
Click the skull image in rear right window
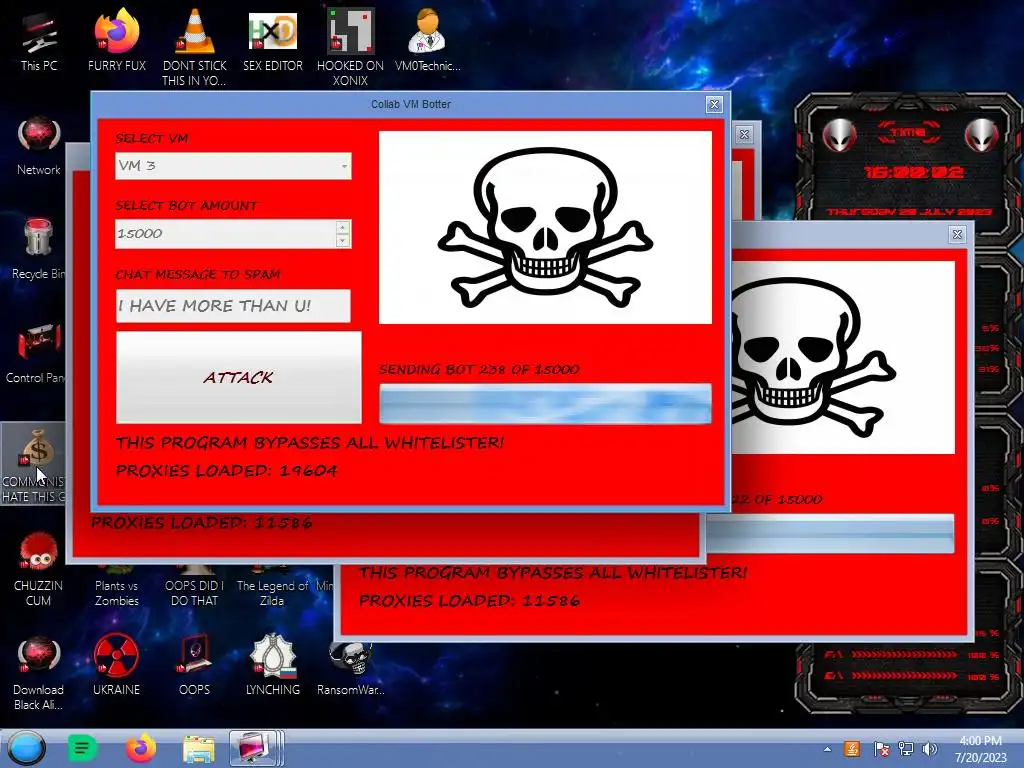coord(843,357)
